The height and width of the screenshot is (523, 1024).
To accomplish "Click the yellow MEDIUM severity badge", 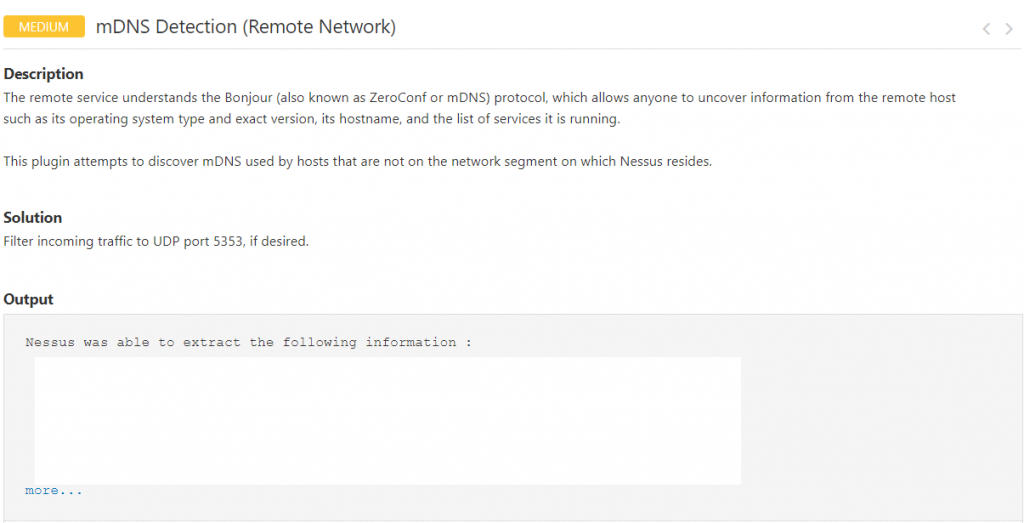I will 44,27.
